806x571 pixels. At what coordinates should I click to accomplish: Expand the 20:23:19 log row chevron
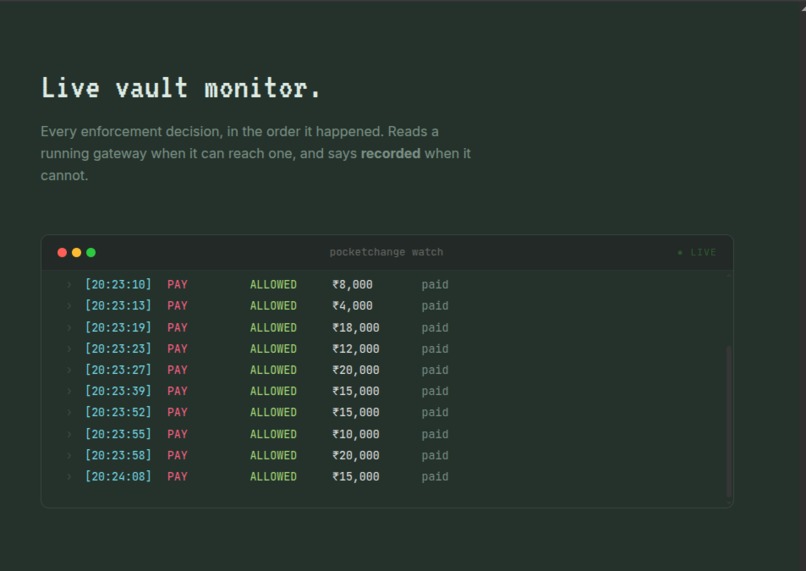pos(69,327)
